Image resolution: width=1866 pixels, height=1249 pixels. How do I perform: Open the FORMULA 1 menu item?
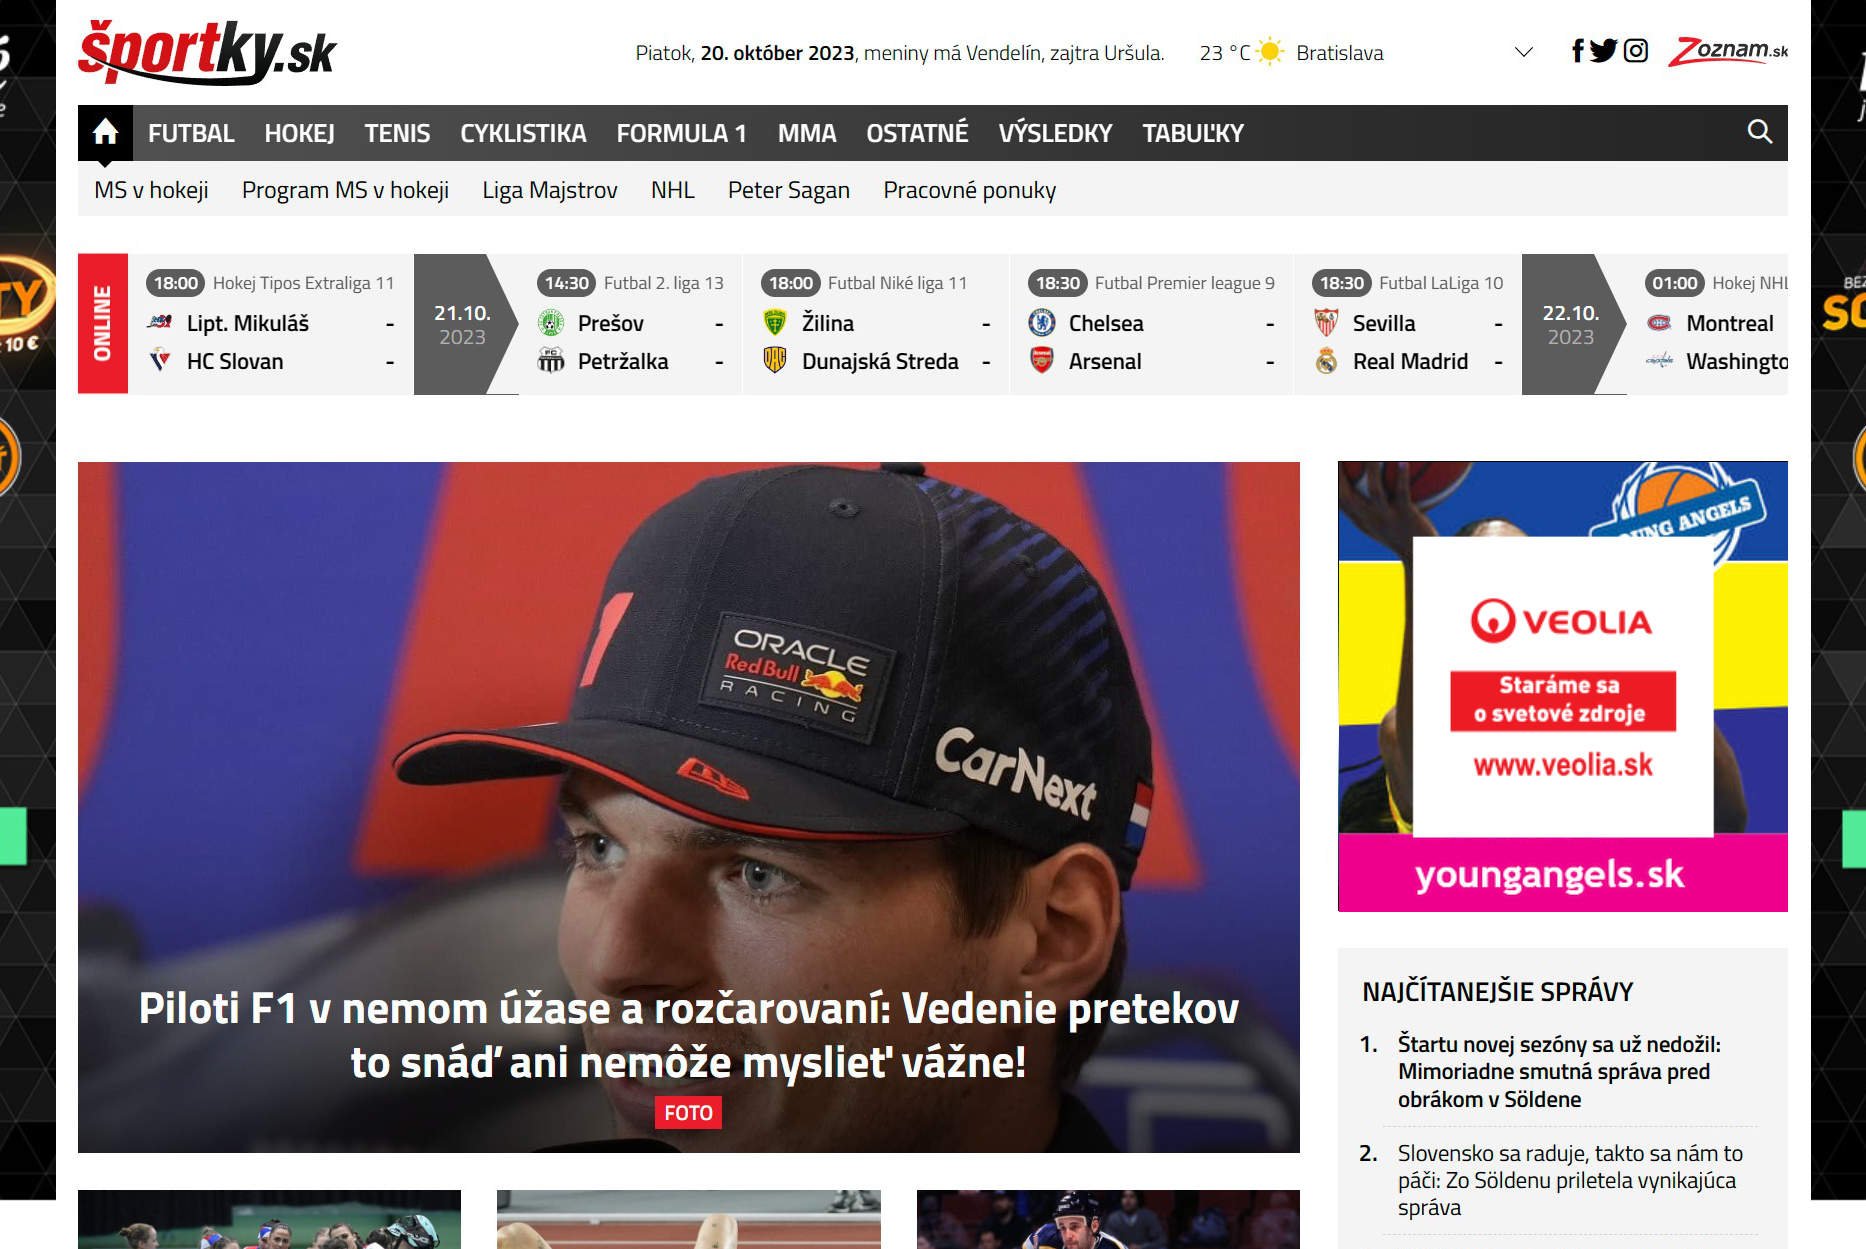pos(681,133)
